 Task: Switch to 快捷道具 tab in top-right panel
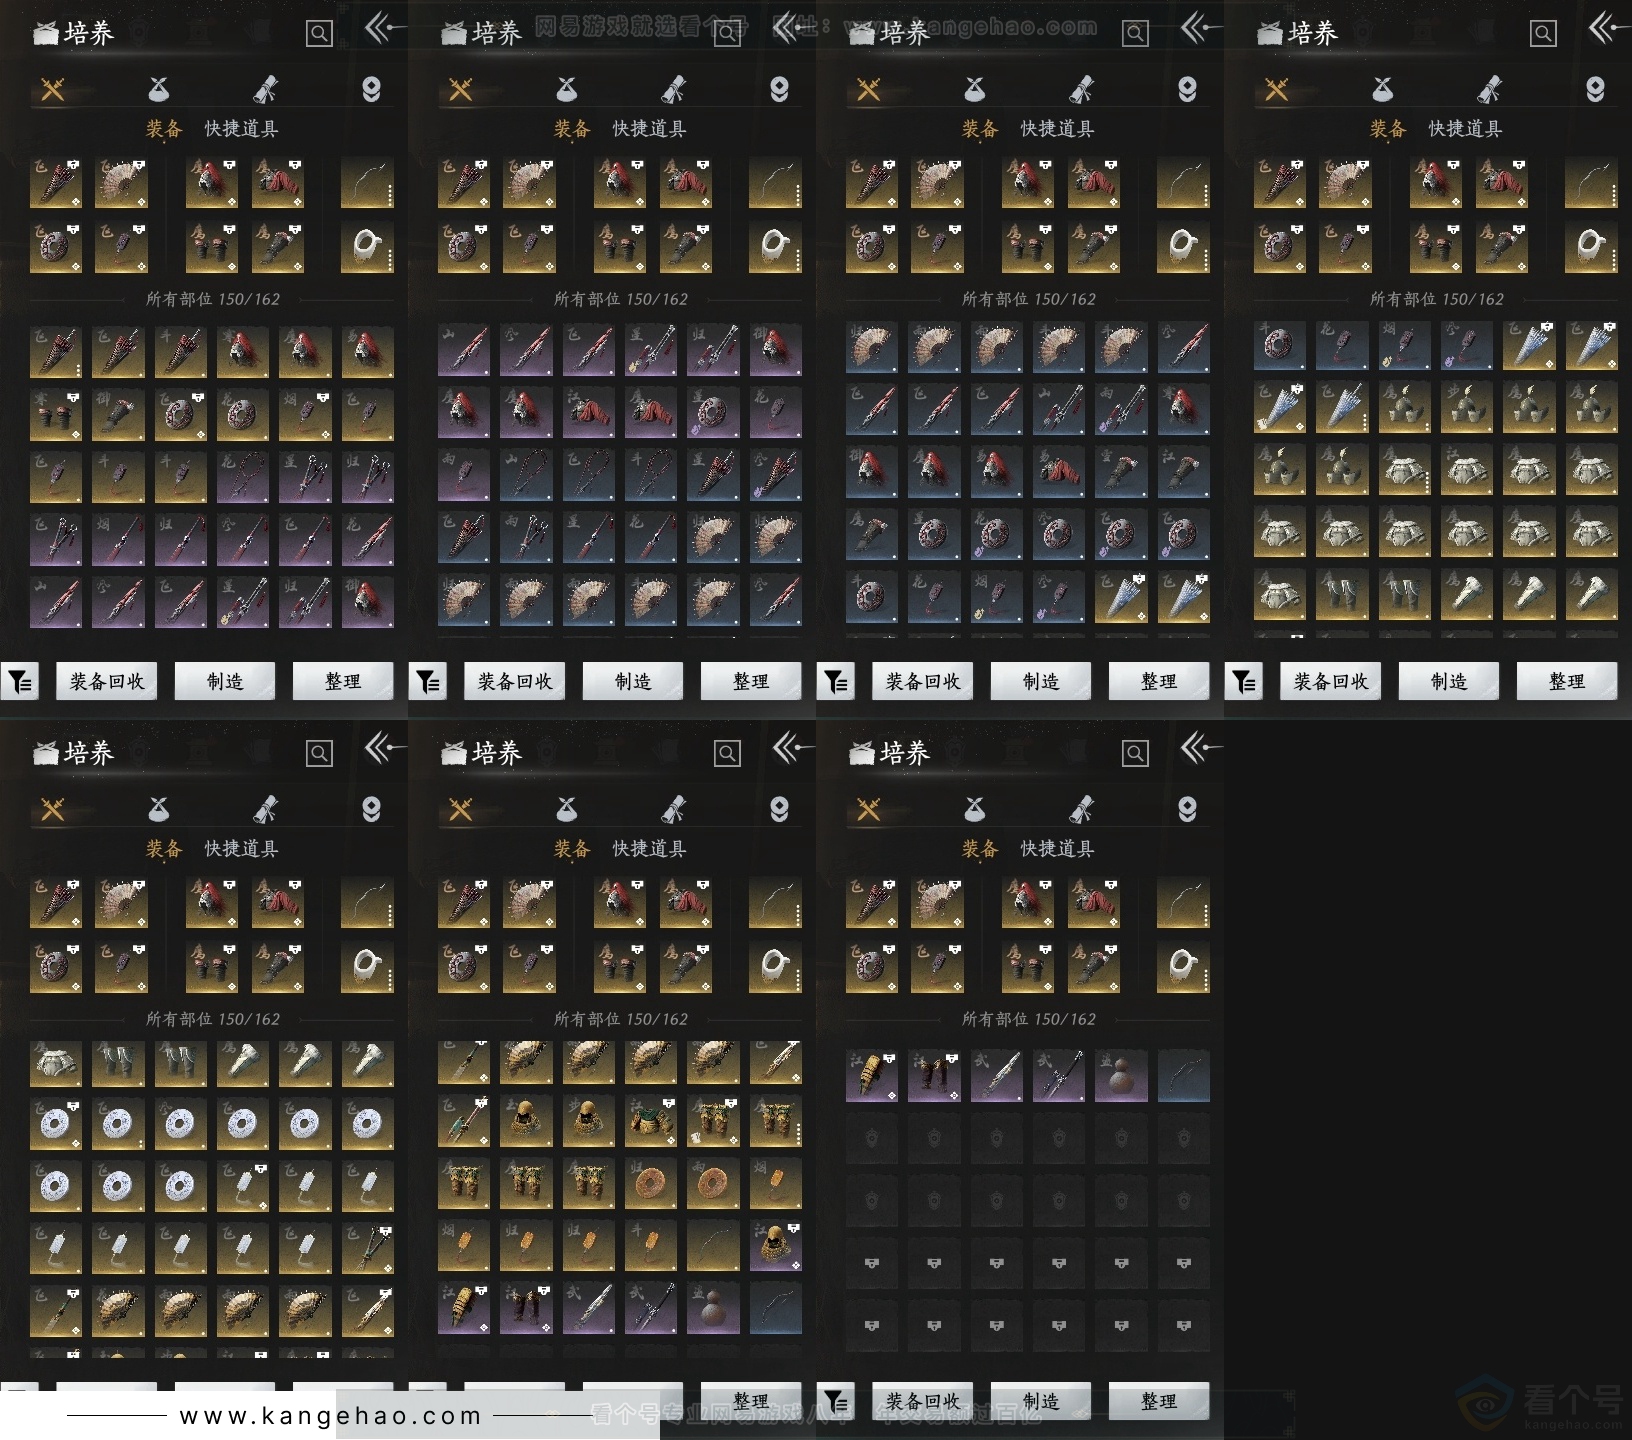[1465, 129]
